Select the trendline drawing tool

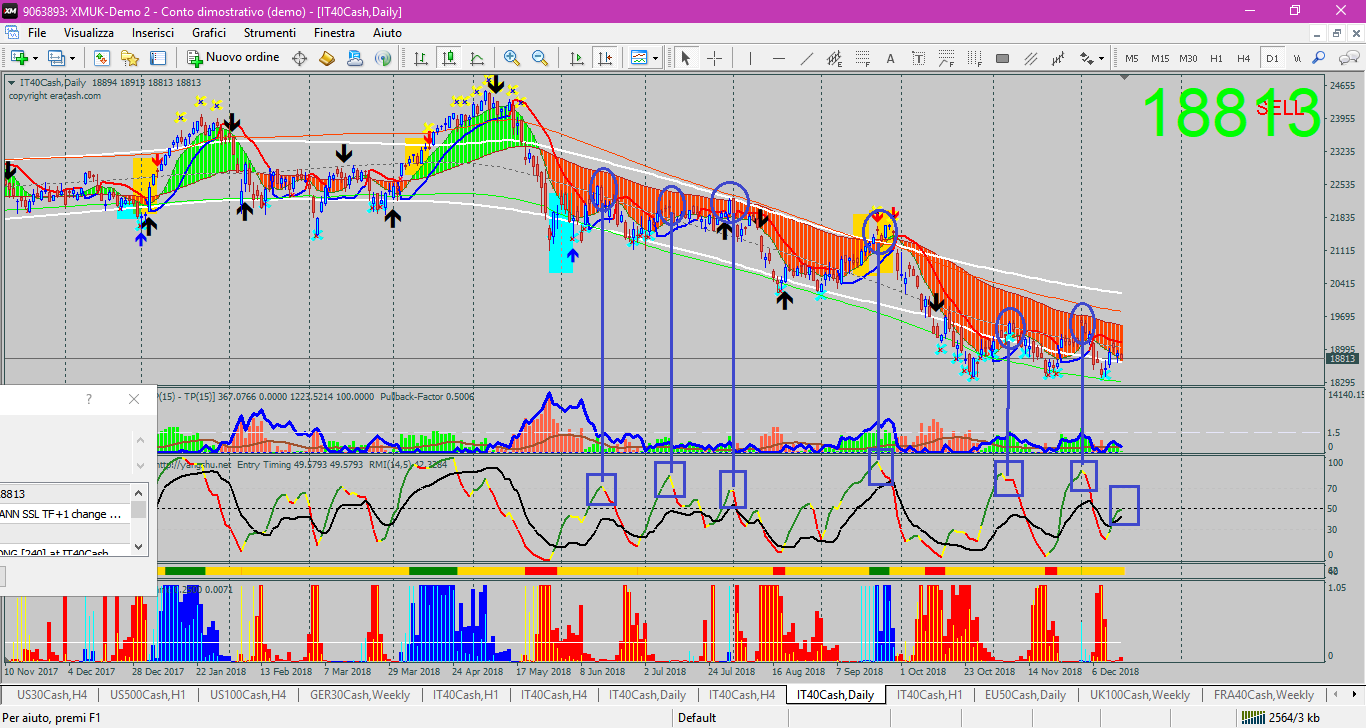tap(806, 57)
